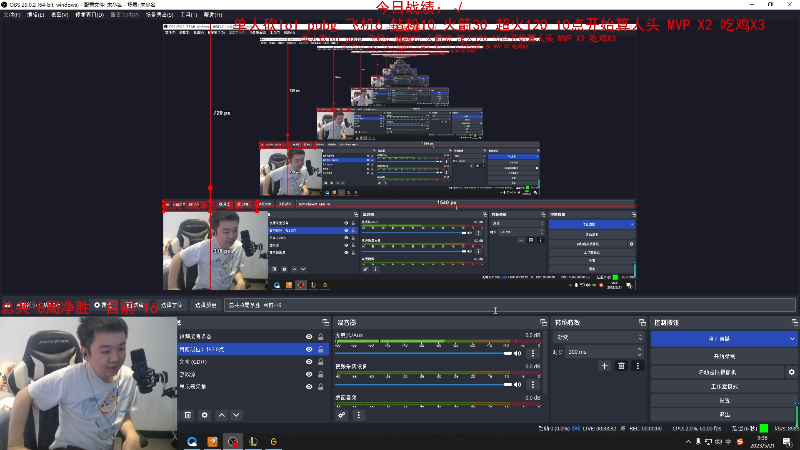The height and width of the screenshot is (450, 800).
Task: Lock the 文本 (GDI+) source
Action: coord(321,362)
